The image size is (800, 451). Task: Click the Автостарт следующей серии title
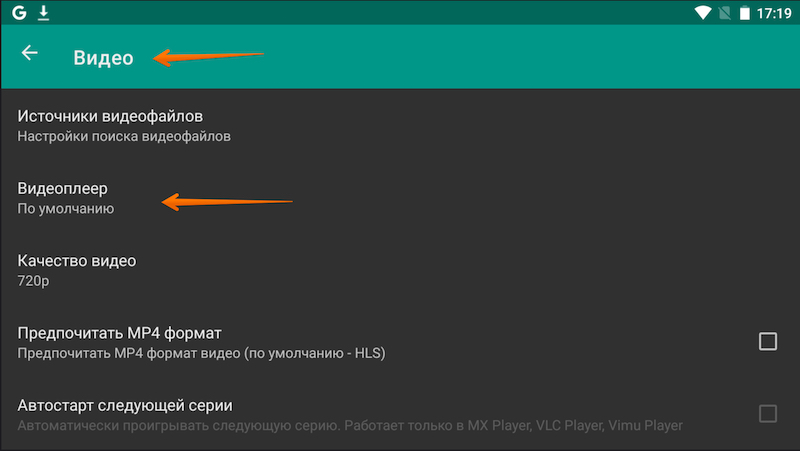click(x=125, y=406)
